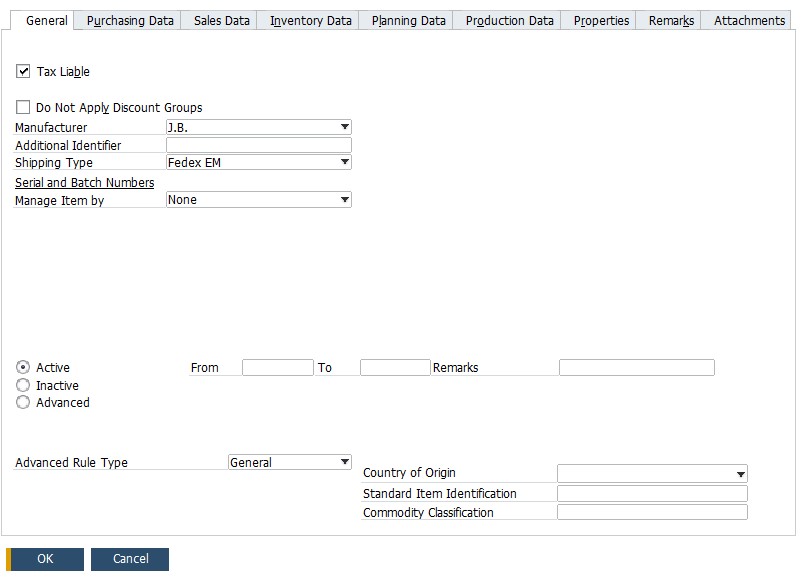Image resolution: width=803 pixels, height=580 pixels.
Task: Expand the Country of Origin selector
Action: point(741,472)
